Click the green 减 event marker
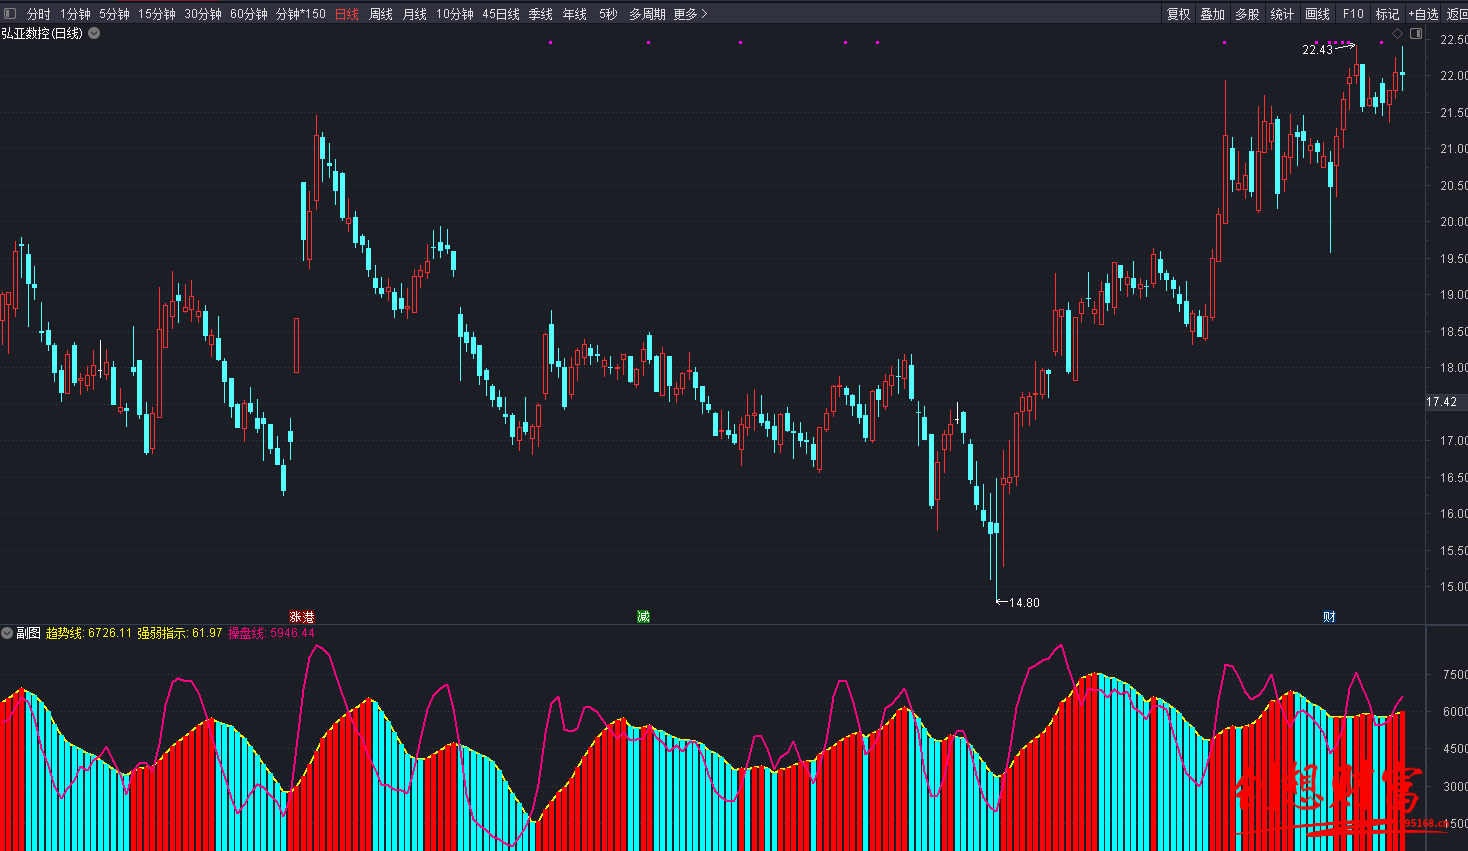 (x=644, y=617)
